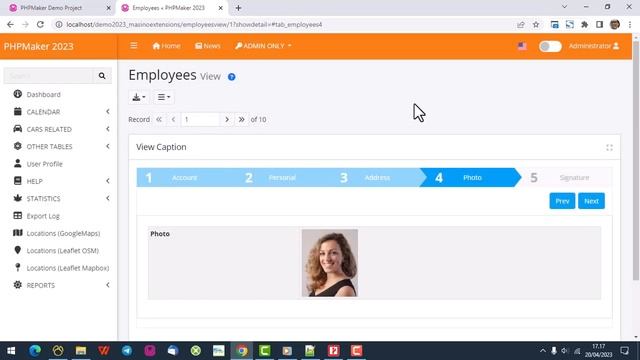Viewport: 640px width, 360px height.
Task: Open a new browser tab
Action: pyautogui.click(x=238, y=8)
